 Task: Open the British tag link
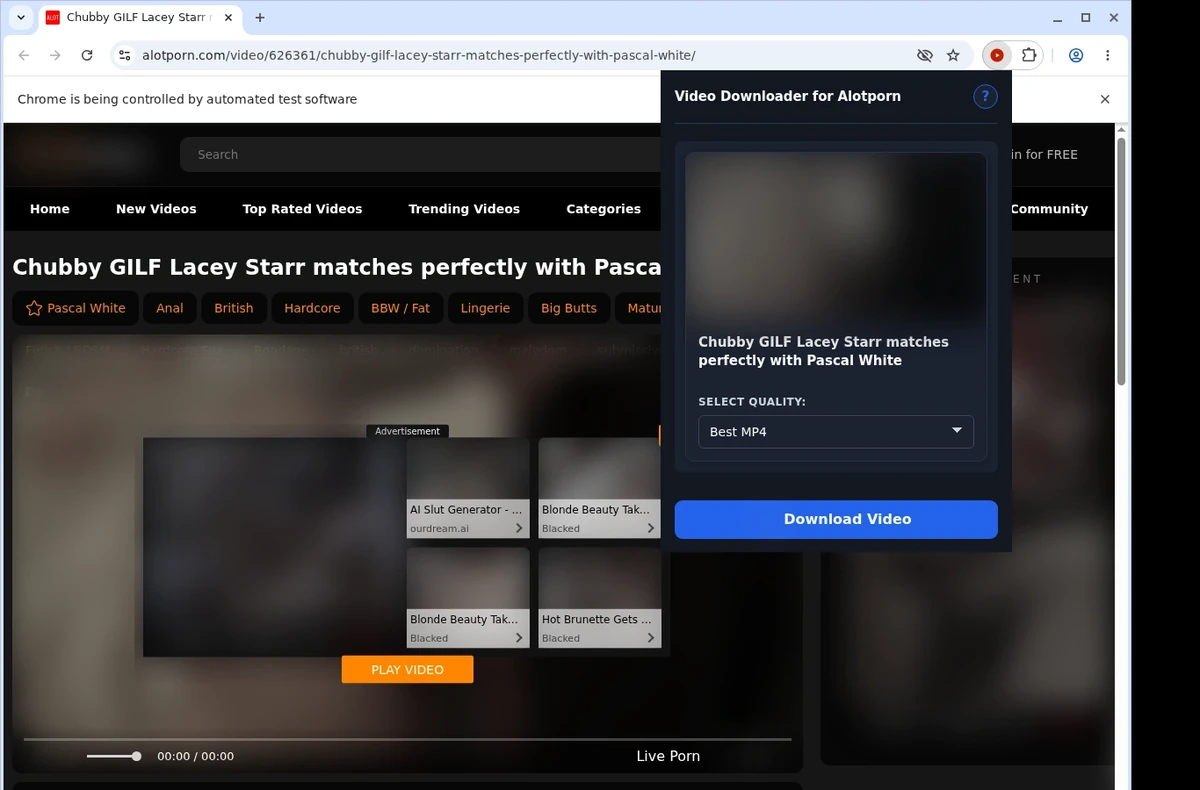(x=234, y=308)
